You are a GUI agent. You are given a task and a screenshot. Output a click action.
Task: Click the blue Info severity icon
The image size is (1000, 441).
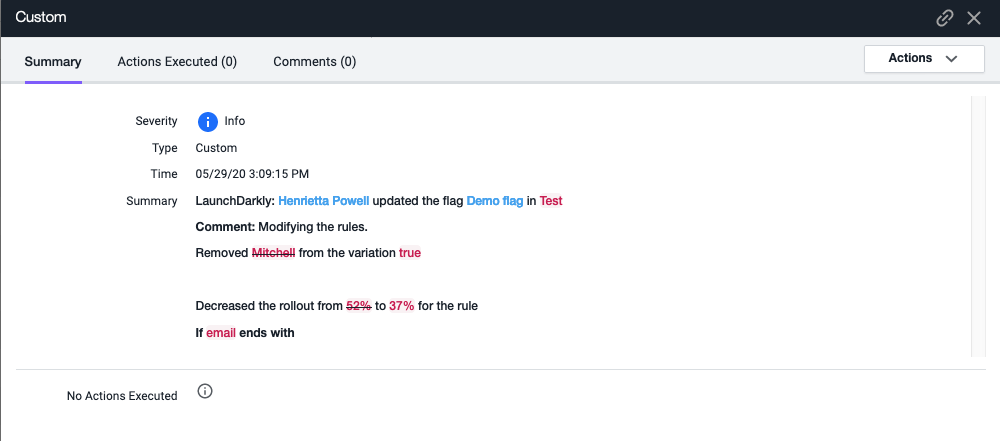coord(207,122)
